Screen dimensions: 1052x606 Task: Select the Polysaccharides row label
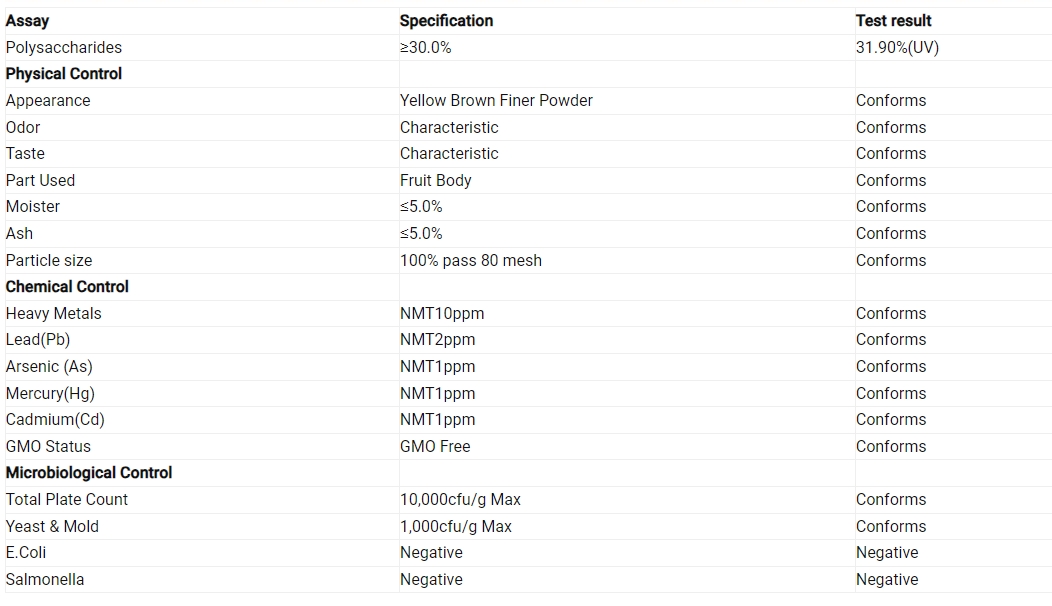click(x=64, y=48)
